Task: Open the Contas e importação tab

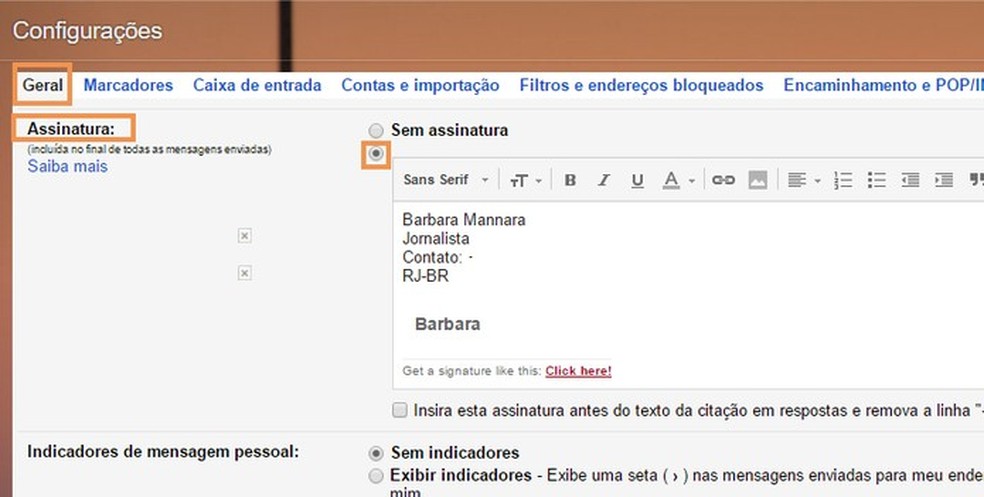Action: (x=420, y=85)
